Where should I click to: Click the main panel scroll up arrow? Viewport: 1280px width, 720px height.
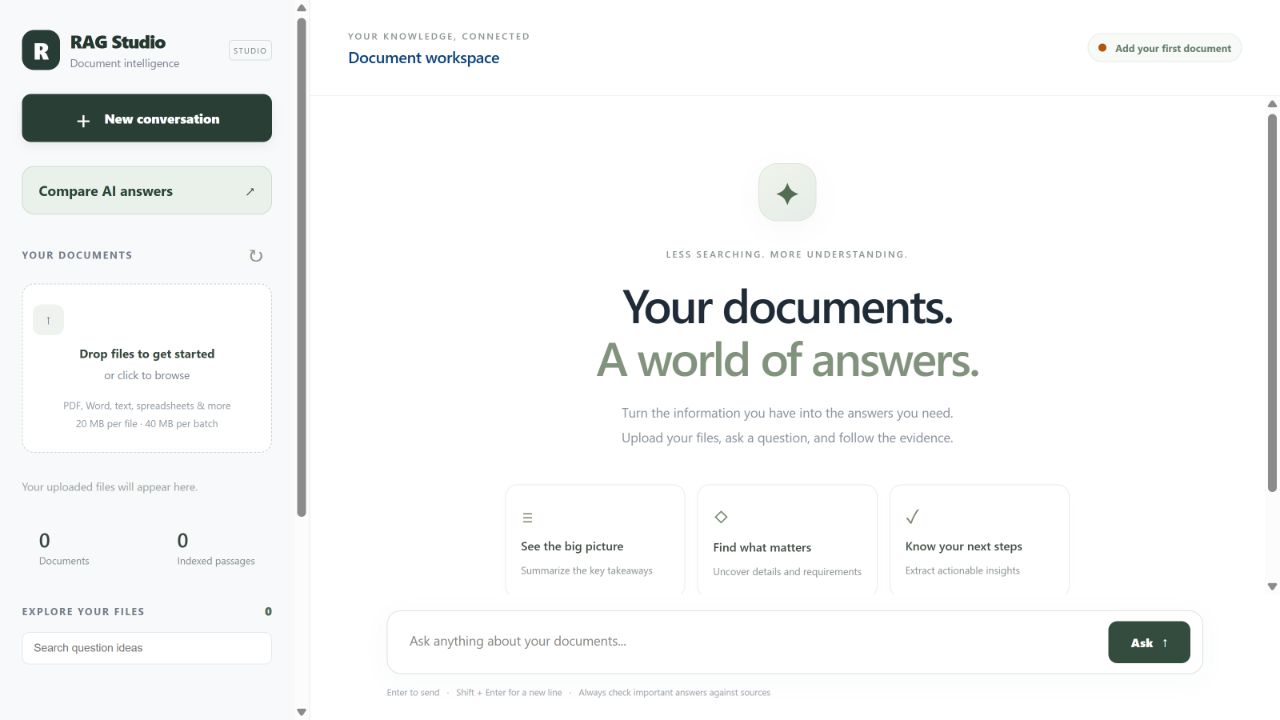pos(1272,104)
